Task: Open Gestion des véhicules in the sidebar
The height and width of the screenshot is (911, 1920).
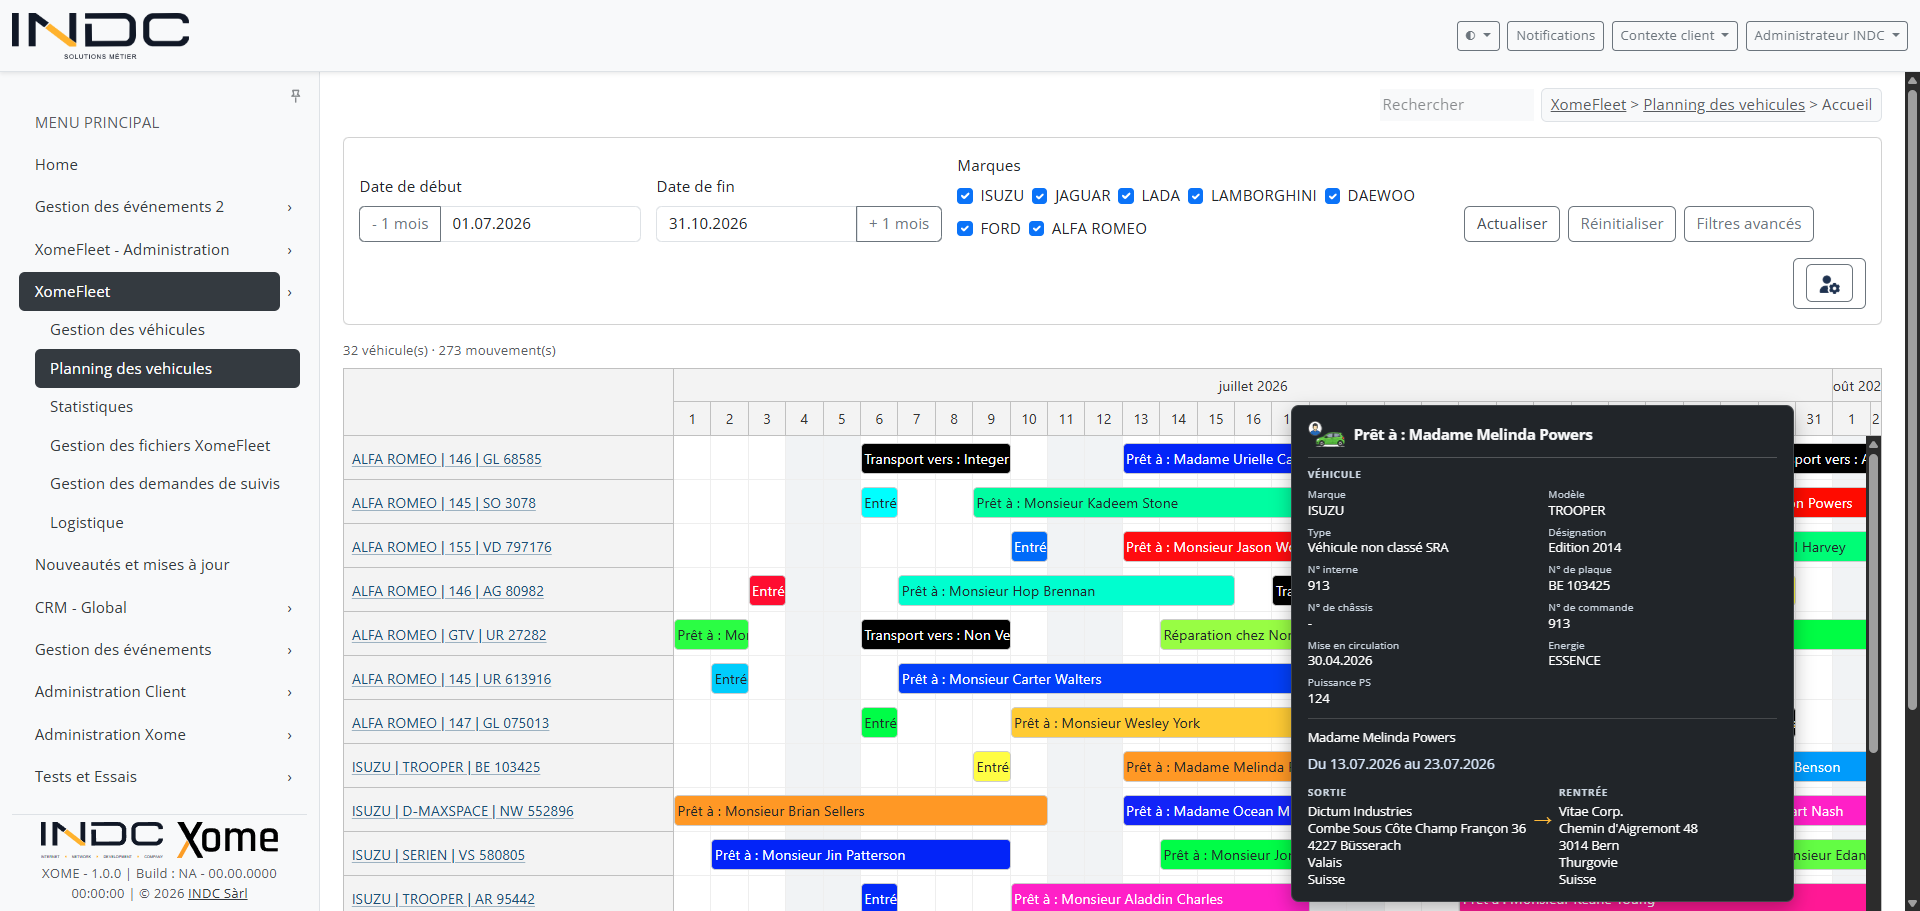Action: click(127, 330)
